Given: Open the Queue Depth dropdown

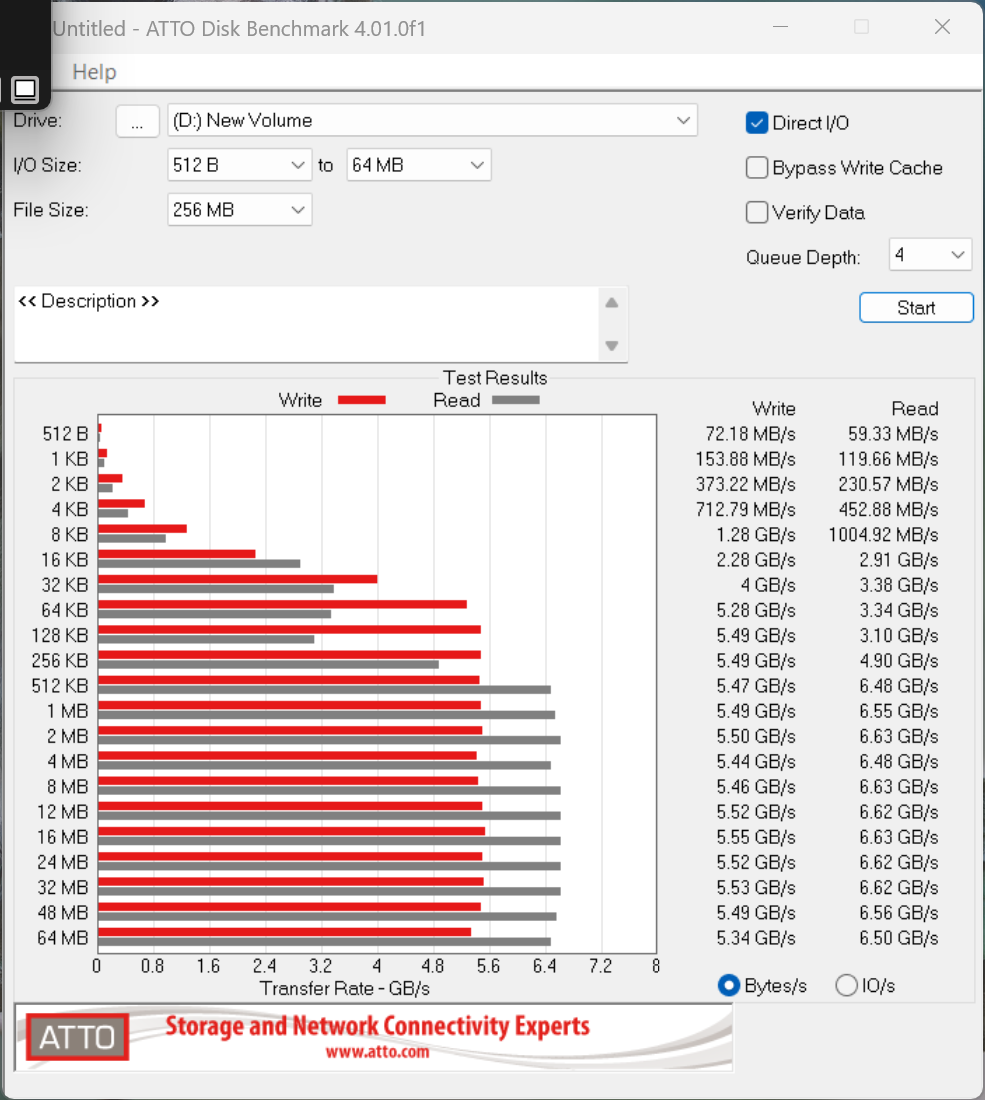Looking at the screenshot, I should [930, 255].
